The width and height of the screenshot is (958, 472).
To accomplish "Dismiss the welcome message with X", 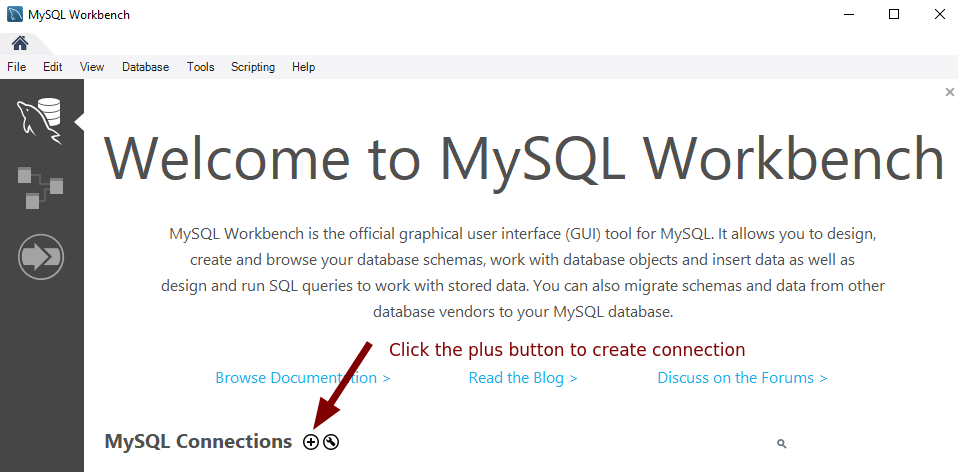I will [949, 92].
